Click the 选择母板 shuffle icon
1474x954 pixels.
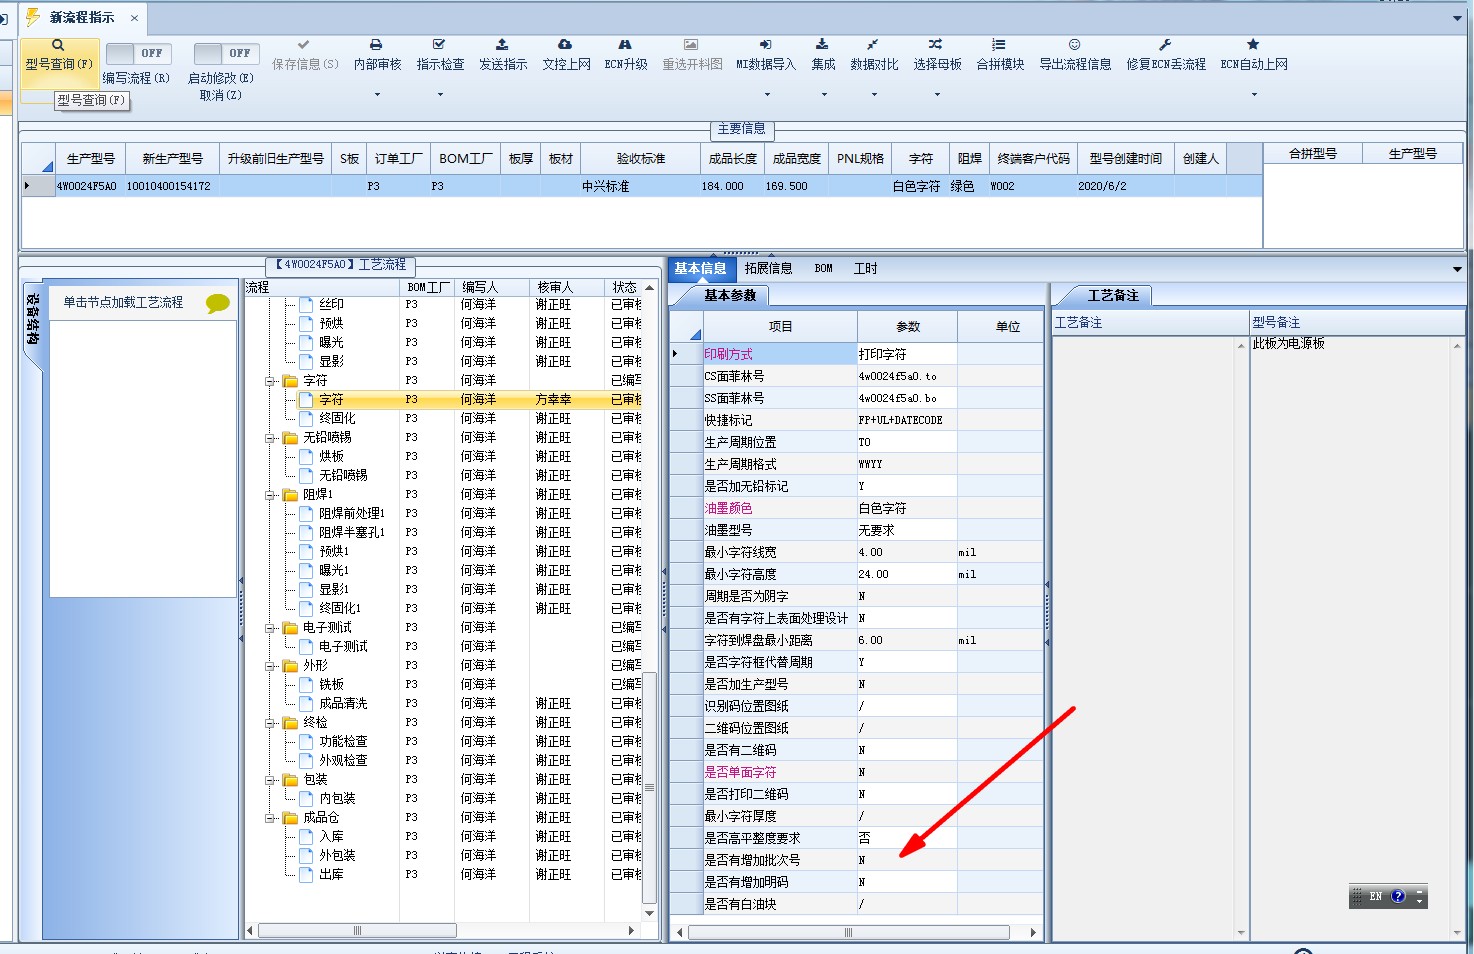click(x=935, y=45)
